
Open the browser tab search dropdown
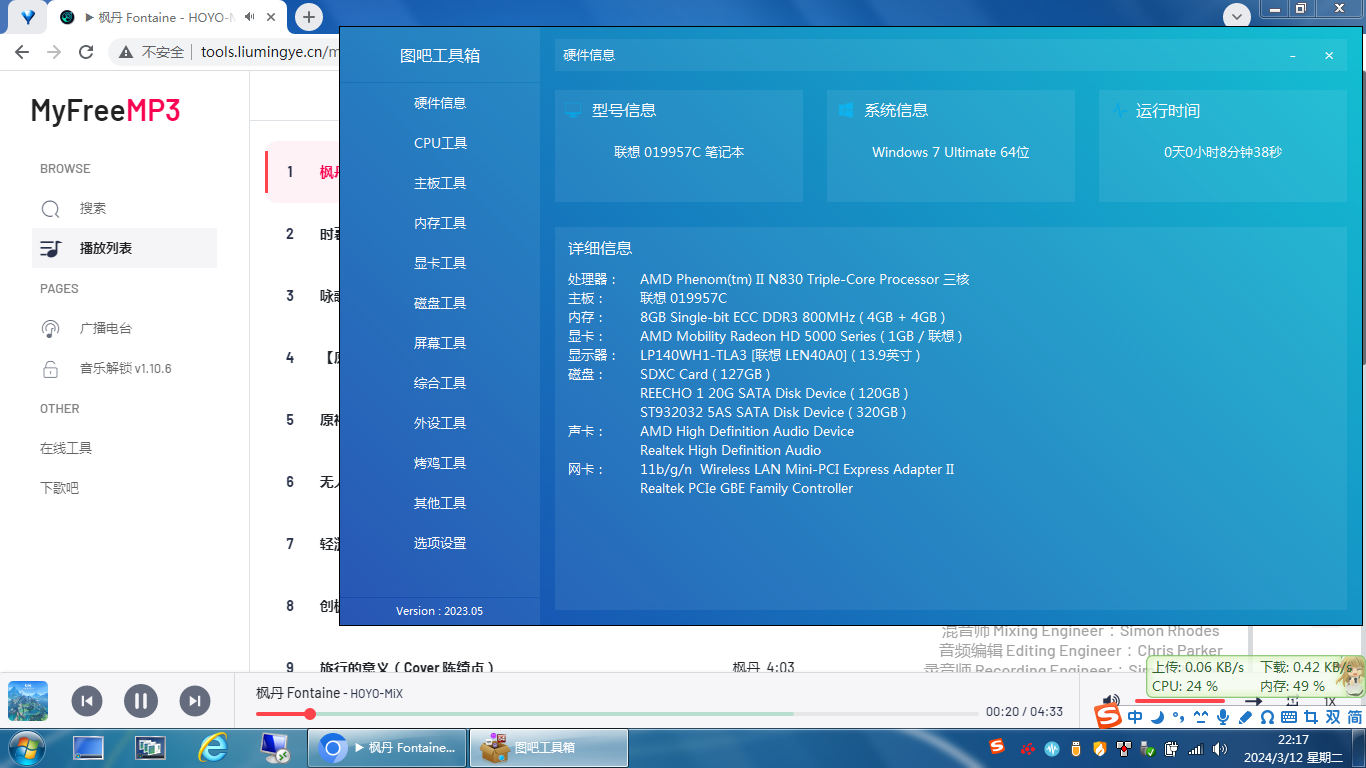pos(1238,16)
